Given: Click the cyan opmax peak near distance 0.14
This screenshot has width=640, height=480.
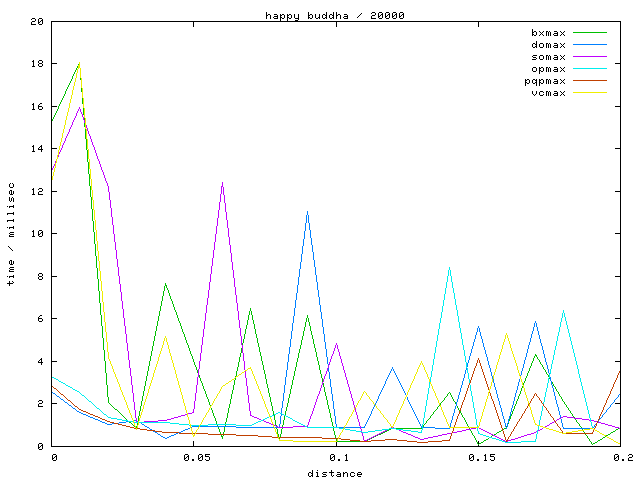Looking at the screenshot, I should [x=450, y=268].
